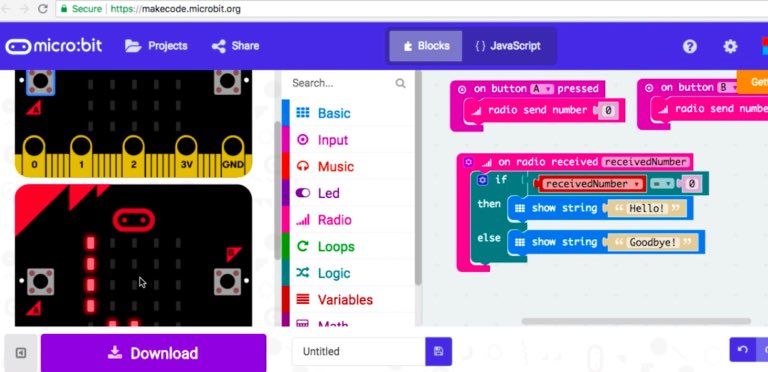This screenshot has height=372, width=768.
Task: Click button A on the lower simulator board
Action: coord(40,281)
